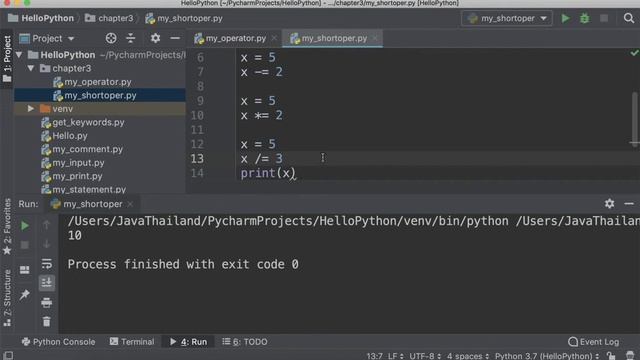The width and height of the screenshot is (640, 360).
Task: Toggle scroll to end in Run console
Action: click(47, 282)
